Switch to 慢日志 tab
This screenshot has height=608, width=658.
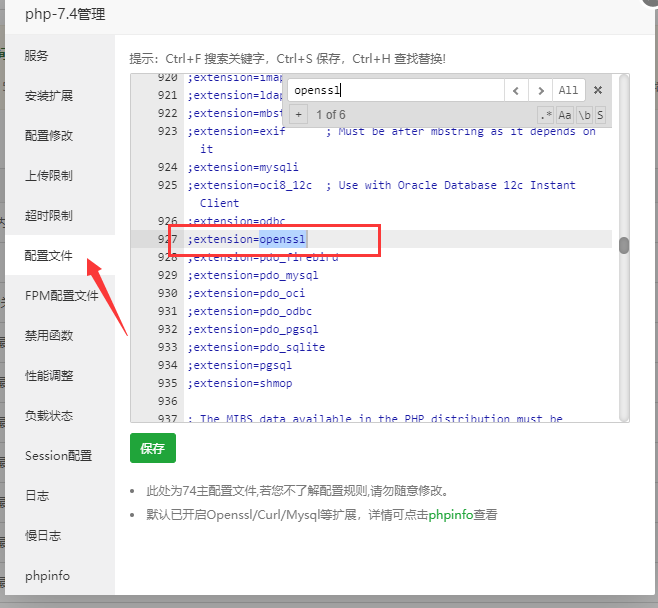coord(43,536)
